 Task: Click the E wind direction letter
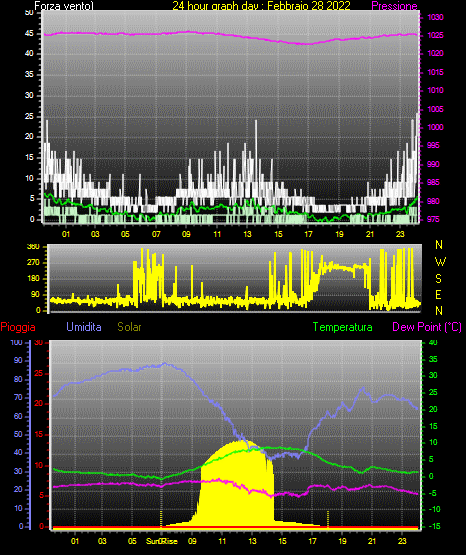click(x=438, y=295)
